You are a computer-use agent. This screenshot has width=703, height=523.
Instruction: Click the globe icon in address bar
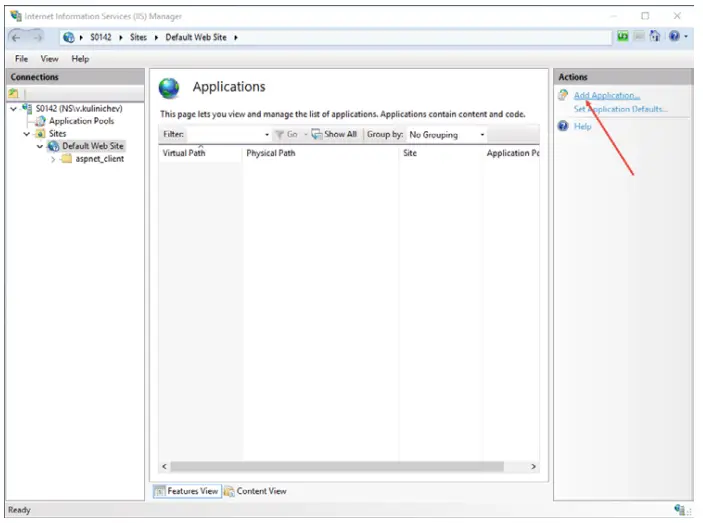tap(69, 37)
